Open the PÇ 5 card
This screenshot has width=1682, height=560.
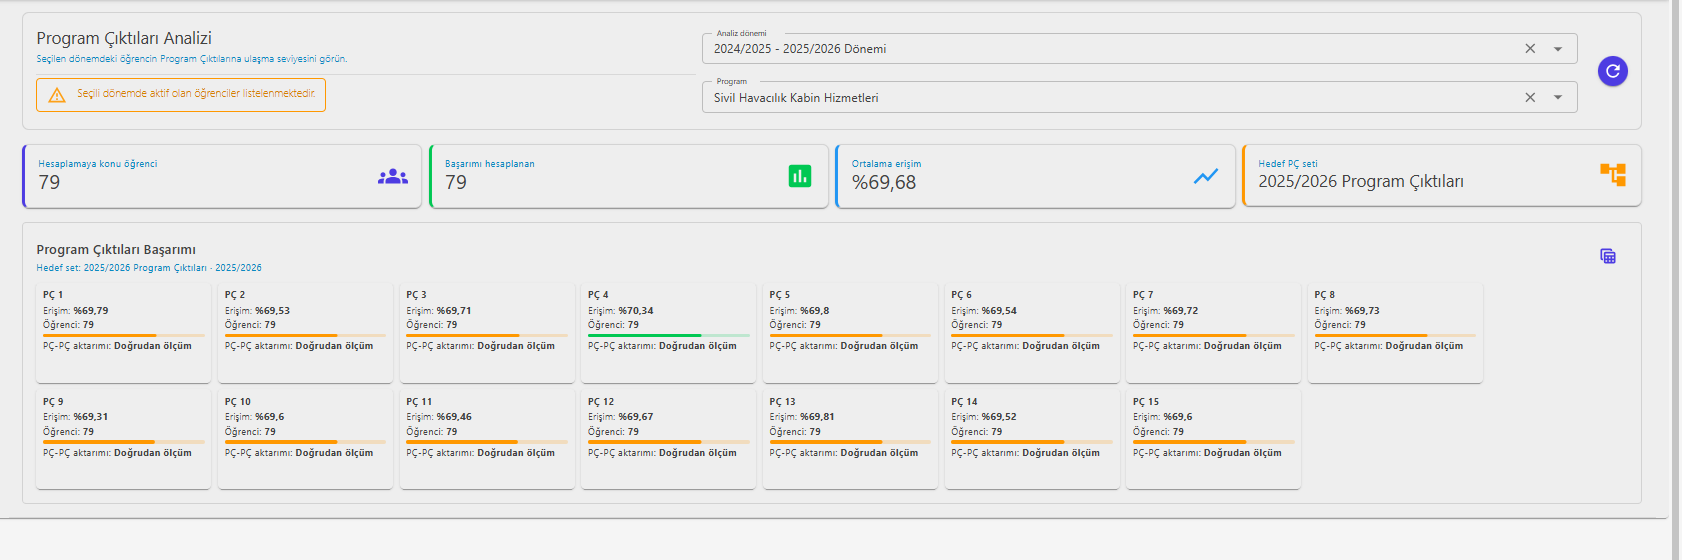(850, 333)
